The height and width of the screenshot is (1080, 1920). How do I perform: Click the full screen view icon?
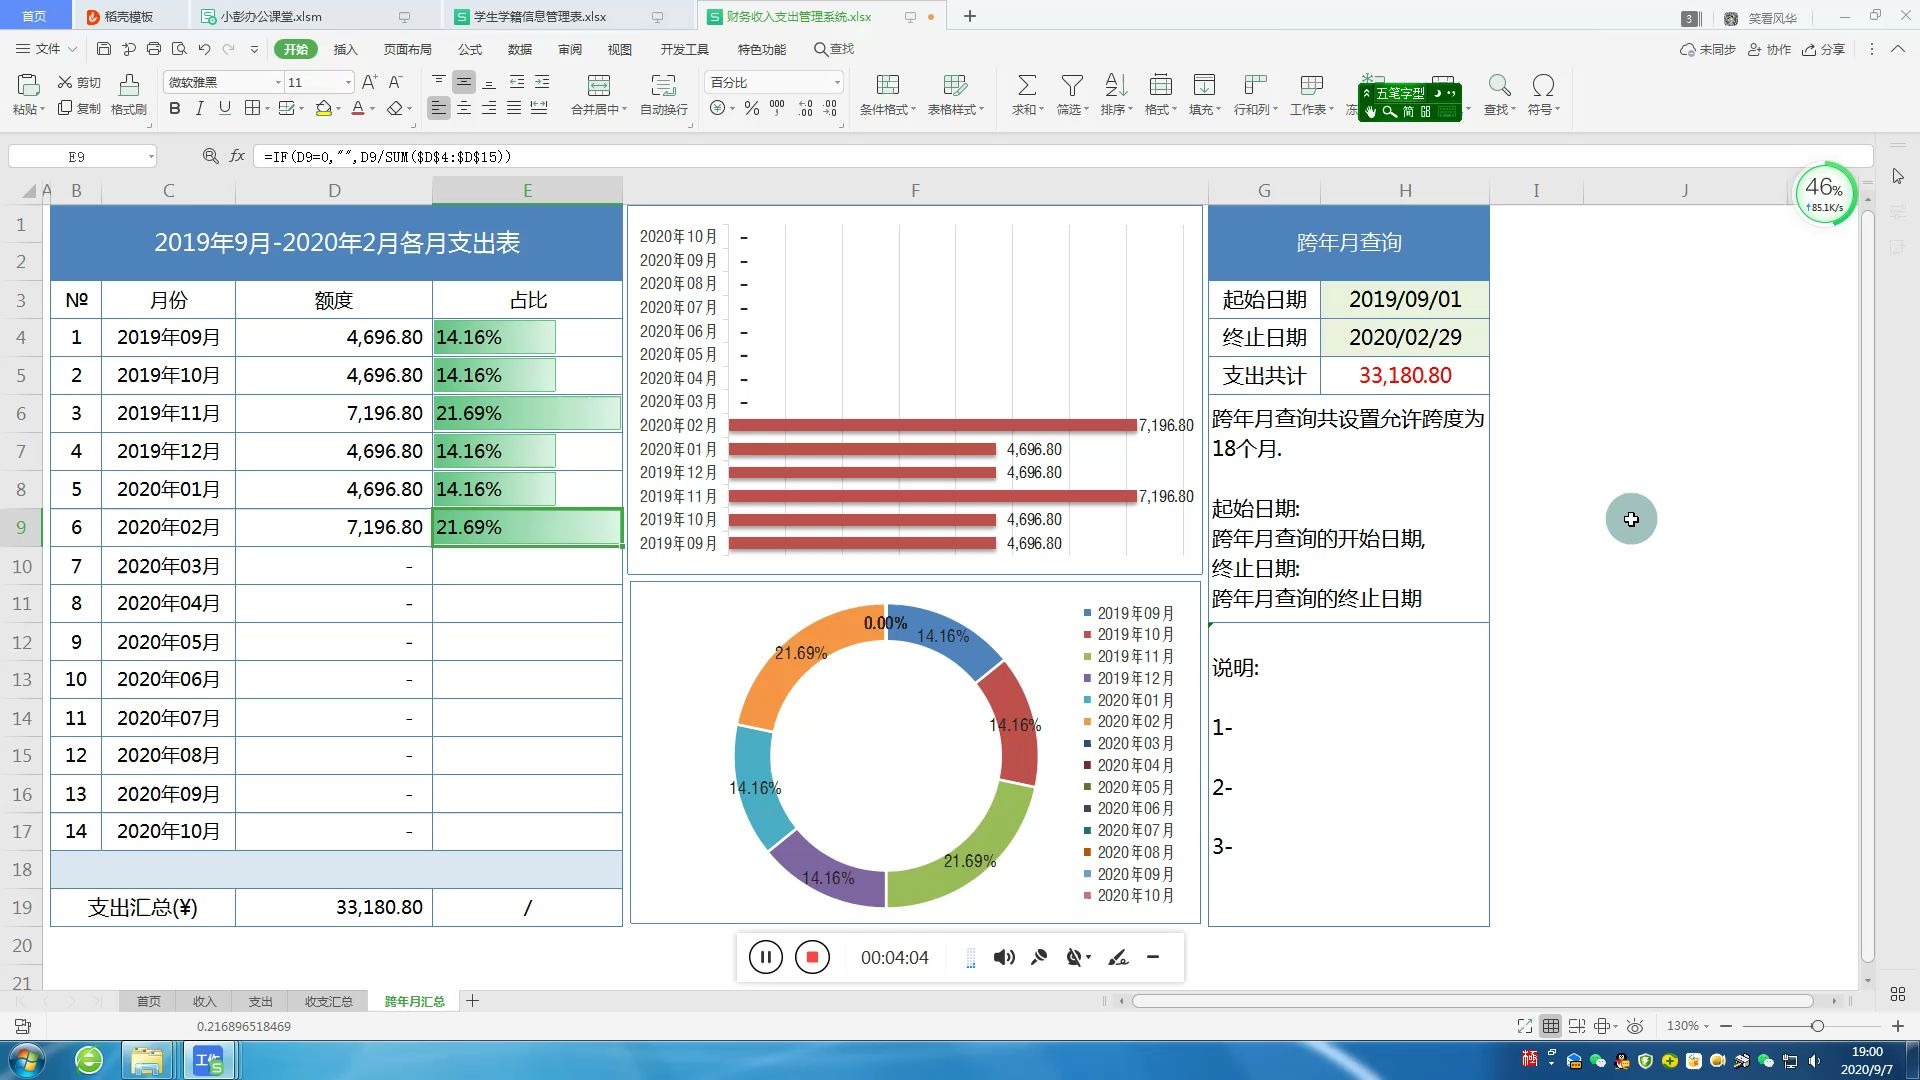tap(1524, 1026)
